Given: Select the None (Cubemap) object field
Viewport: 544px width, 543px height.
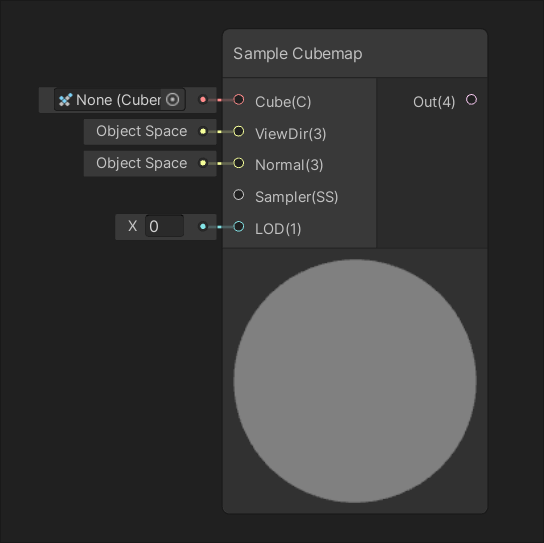Looking at the screenshot, I should 120,100.
